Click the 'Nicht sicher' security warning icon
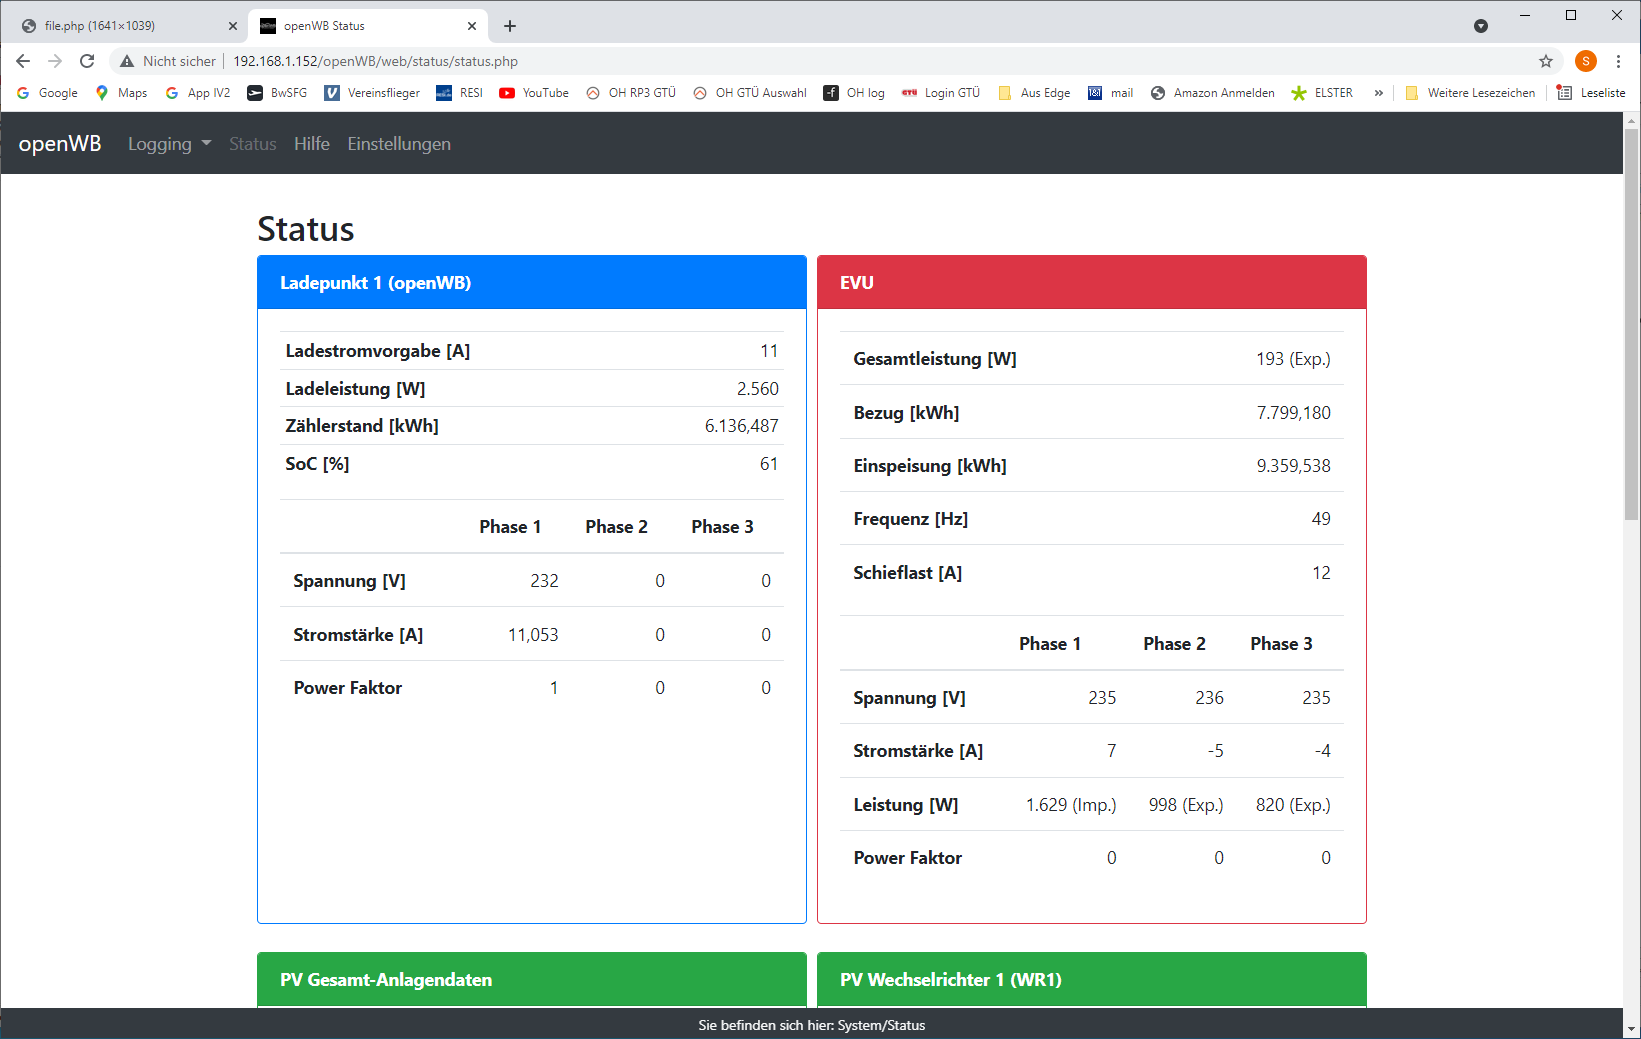This screenshot has height=1039, width=1641. tap(127, 61)
